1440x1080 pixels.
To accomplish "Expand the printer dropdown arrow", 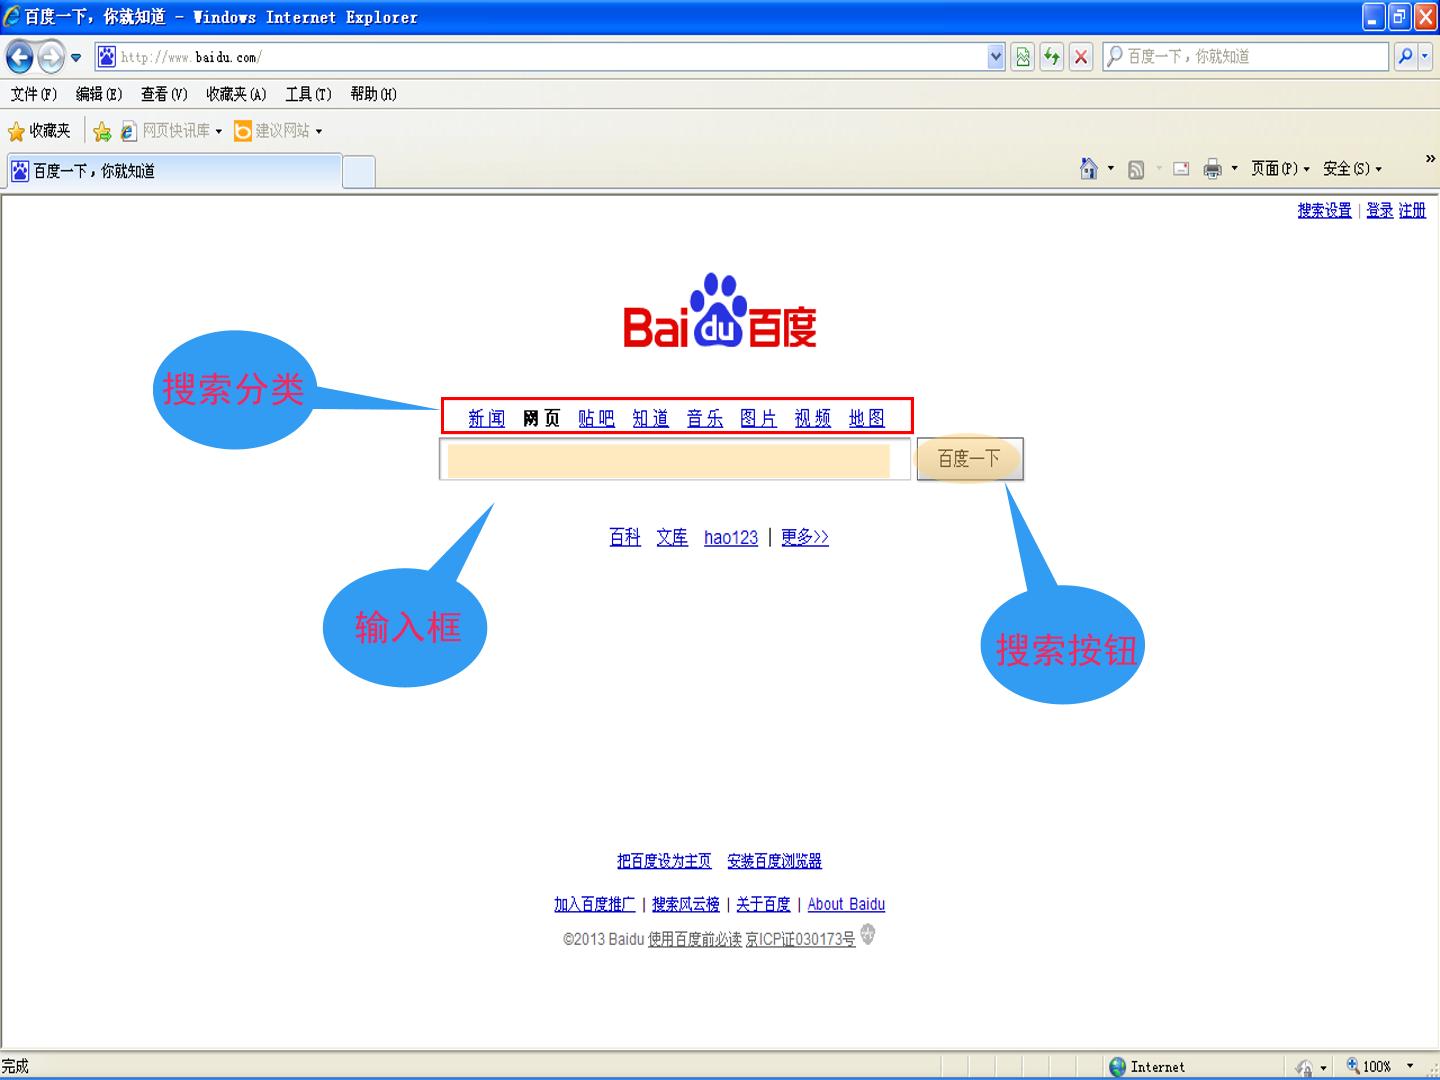I will 1234,169.
